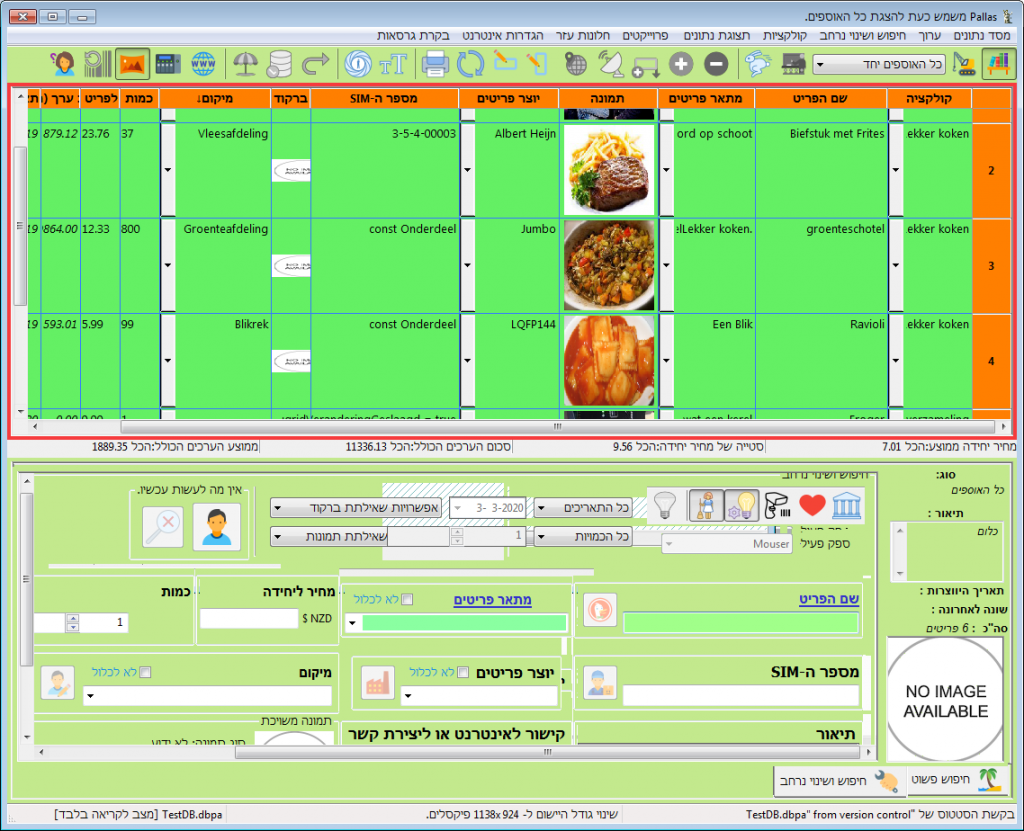Click the bookshelf collections icon in toolbar
Screen dimensions: 1024x831
coord(997,64)
